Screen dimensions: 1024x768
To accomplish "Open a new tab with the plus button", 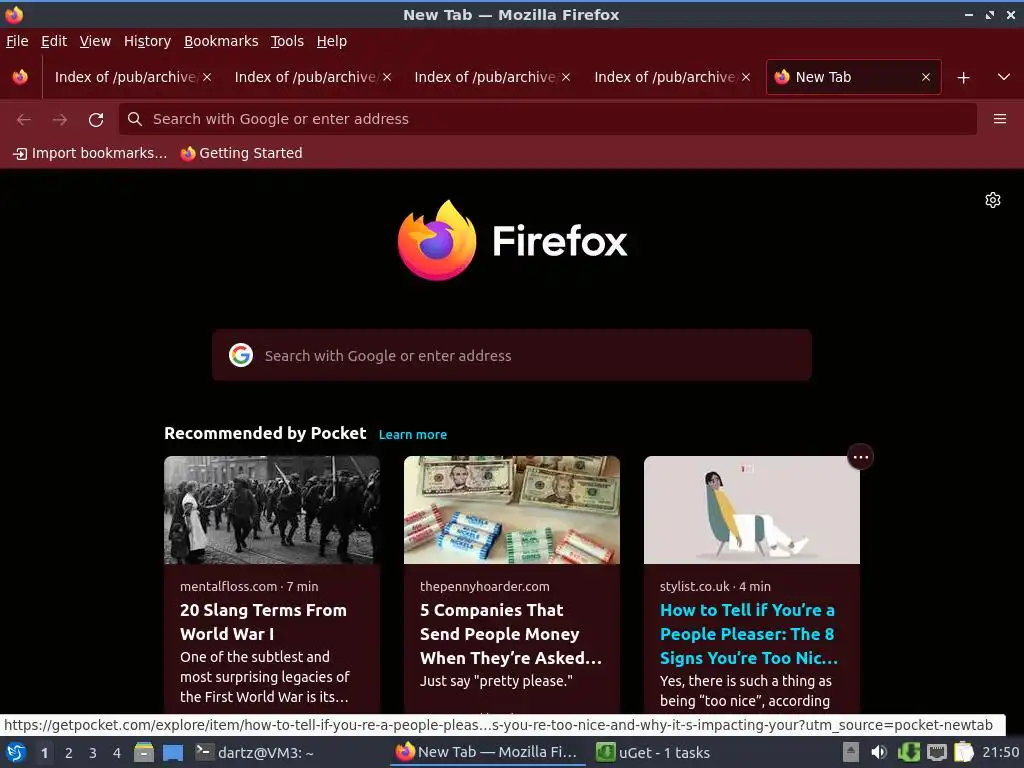I will click(x=963, y=78).
